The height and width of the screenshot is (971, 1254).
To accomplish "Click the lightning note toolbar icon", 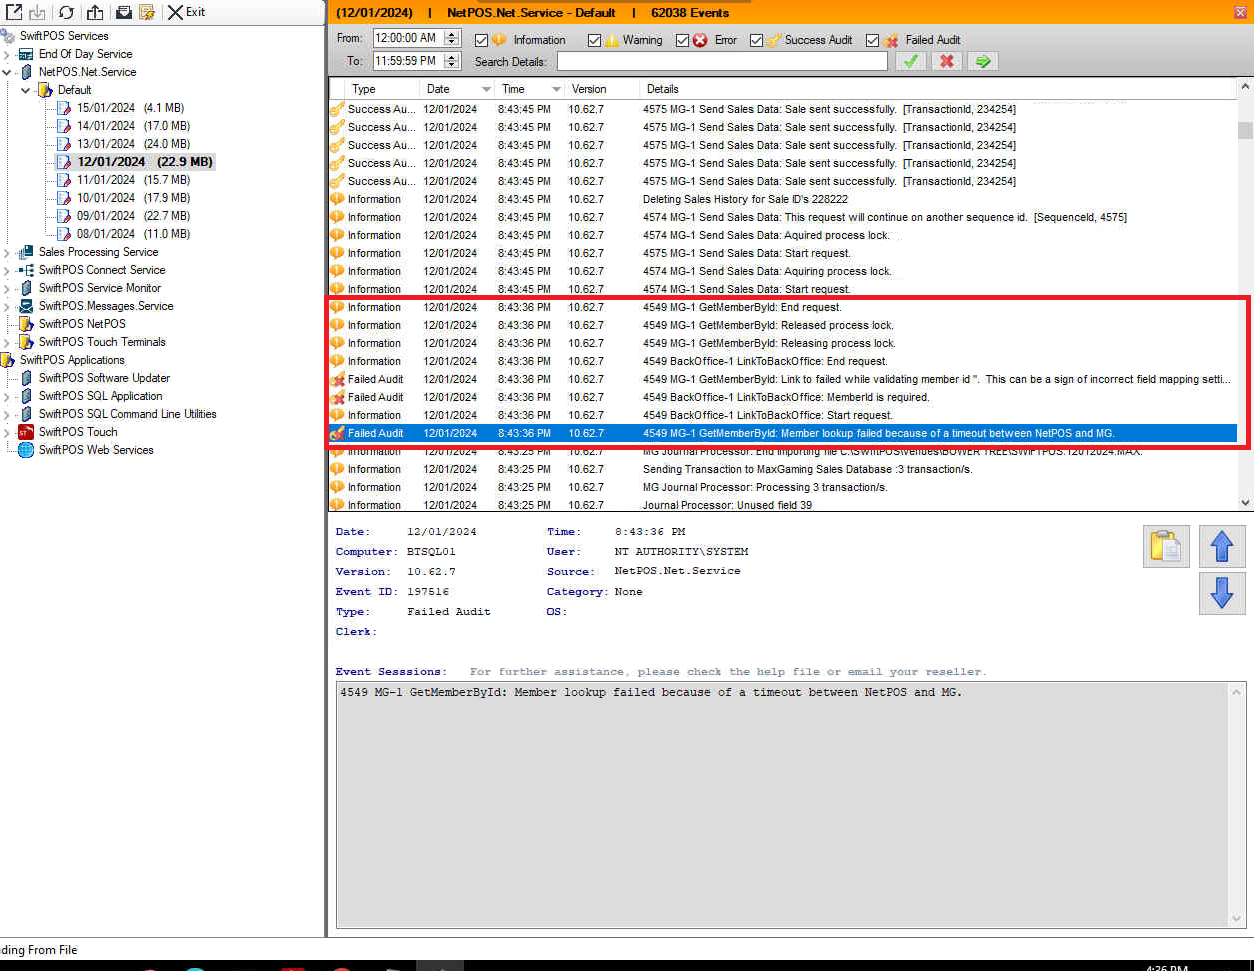I will coord(147,12).
